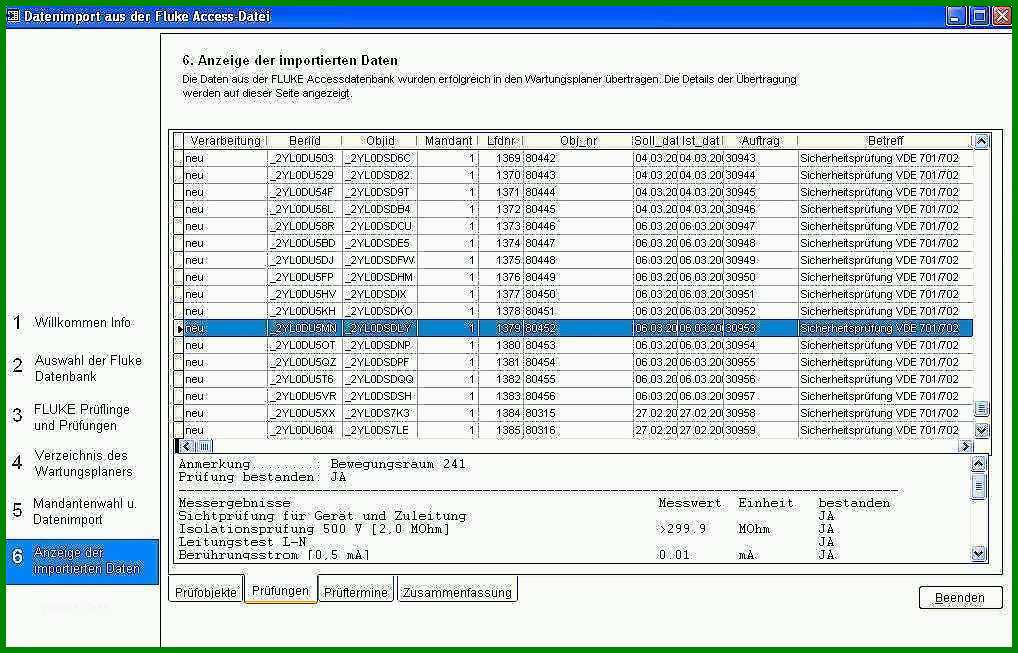This screenshot has height=653, width=1018.
Task: Click Lfdnr cell 1384
Action: pyautogui.click(x=501, y=413)
